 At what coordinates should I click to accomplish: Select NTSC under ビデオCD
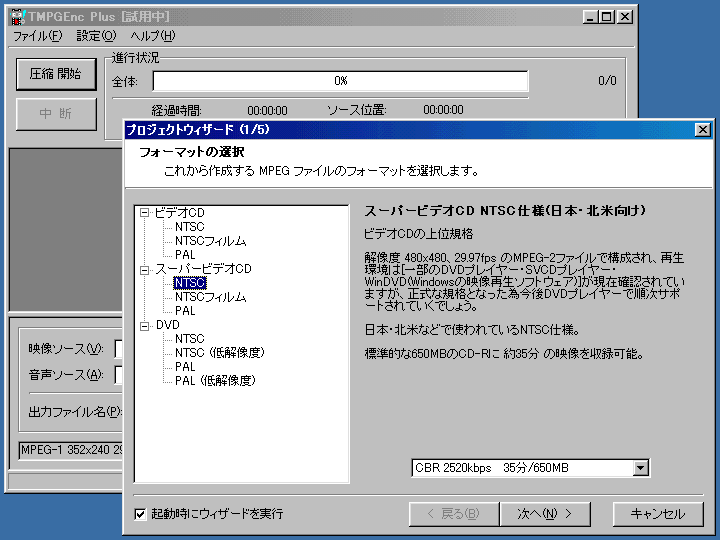tap(190, 227)
